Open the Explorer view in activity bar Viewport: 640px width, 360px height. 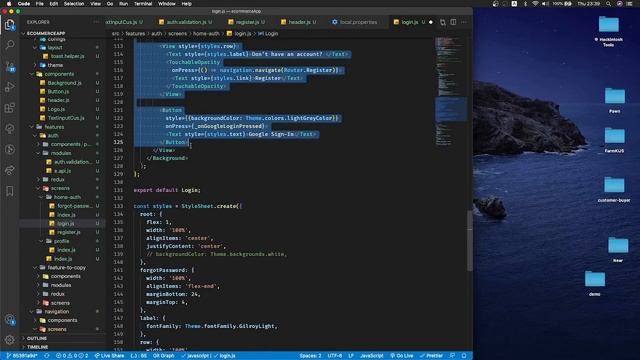pos(9,24)
